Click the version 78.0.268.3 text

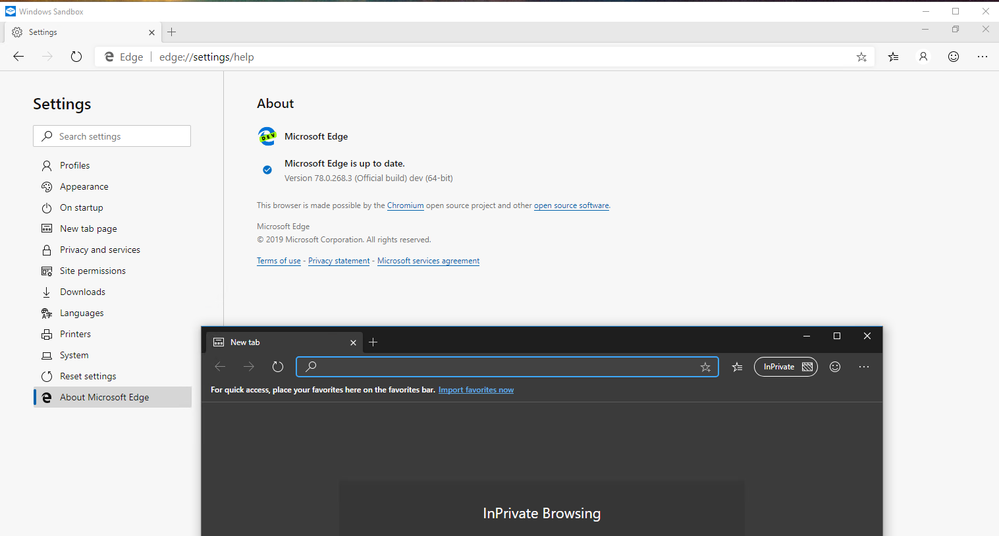tap(368, 178)
